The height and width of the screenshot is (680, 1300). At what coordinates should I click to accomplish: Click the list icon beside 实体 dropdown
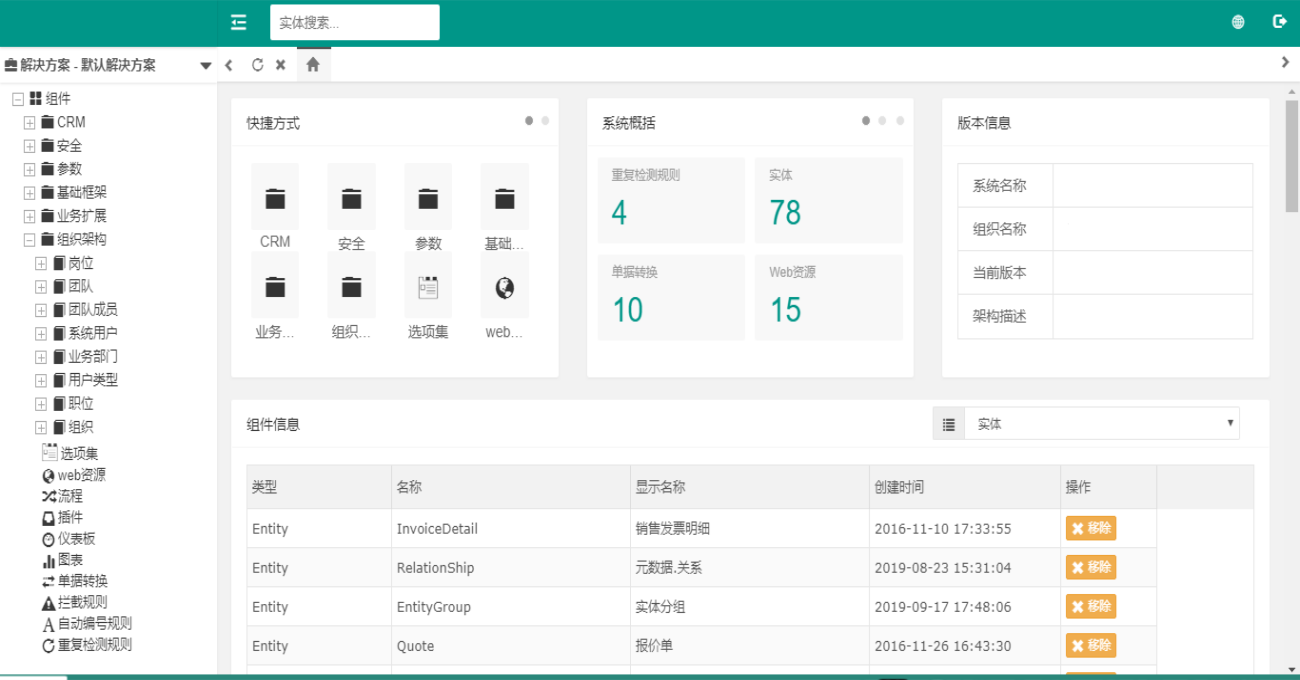pyautogui.click(x=949, y=424)
